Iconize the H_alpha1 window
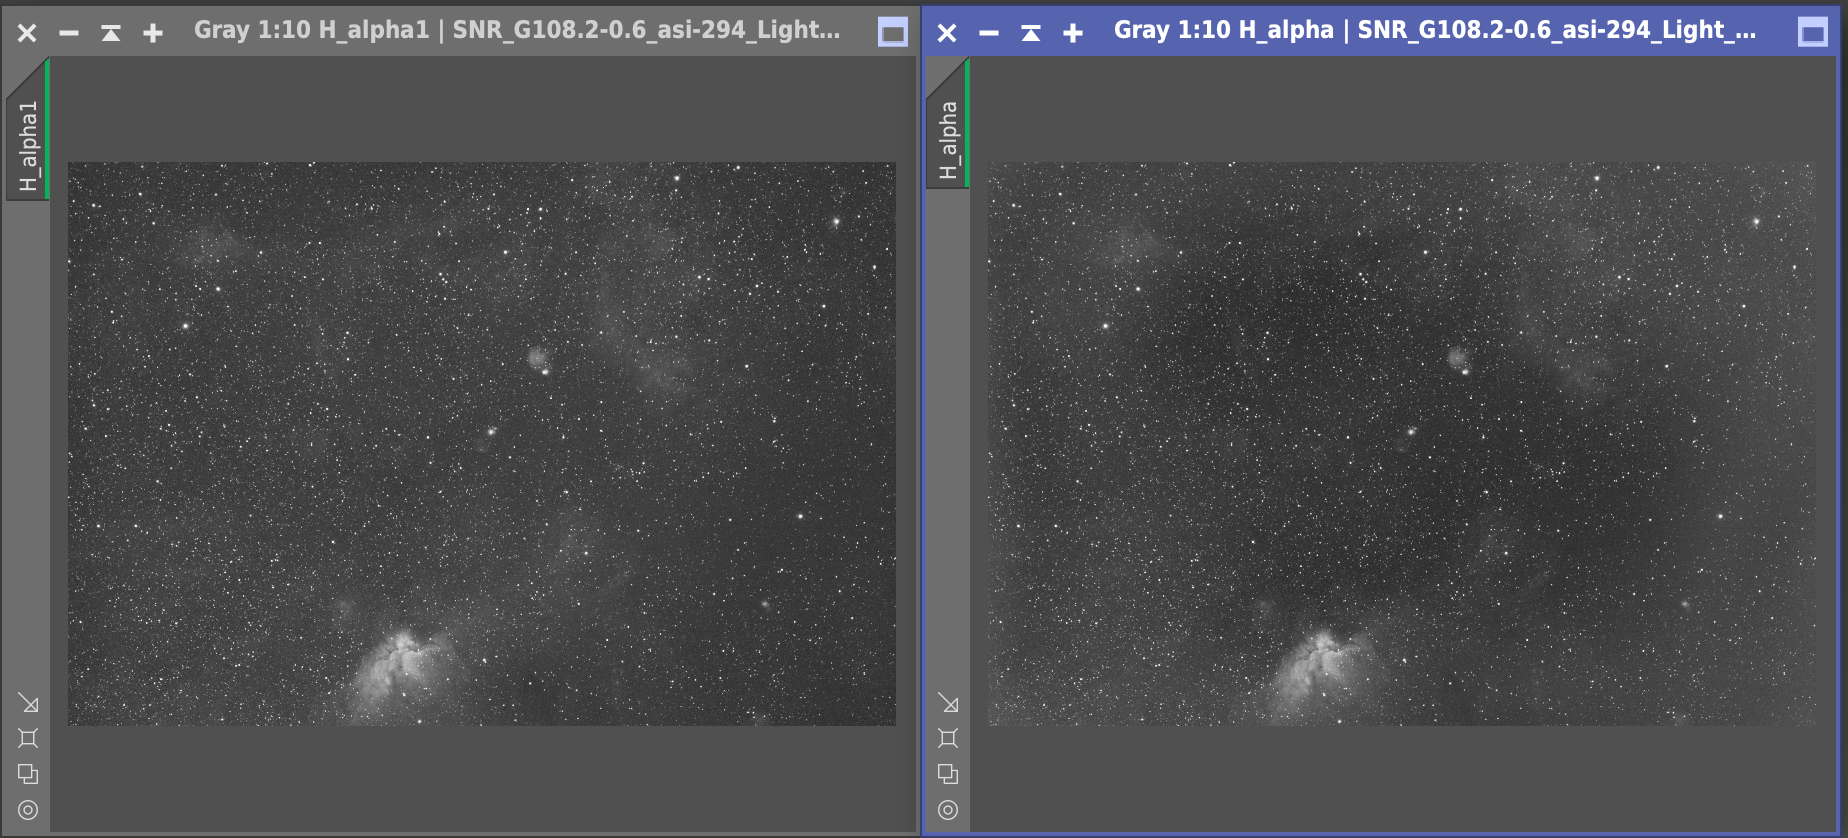The height and width of the screenshot is (838, 1848). [111, 33]
